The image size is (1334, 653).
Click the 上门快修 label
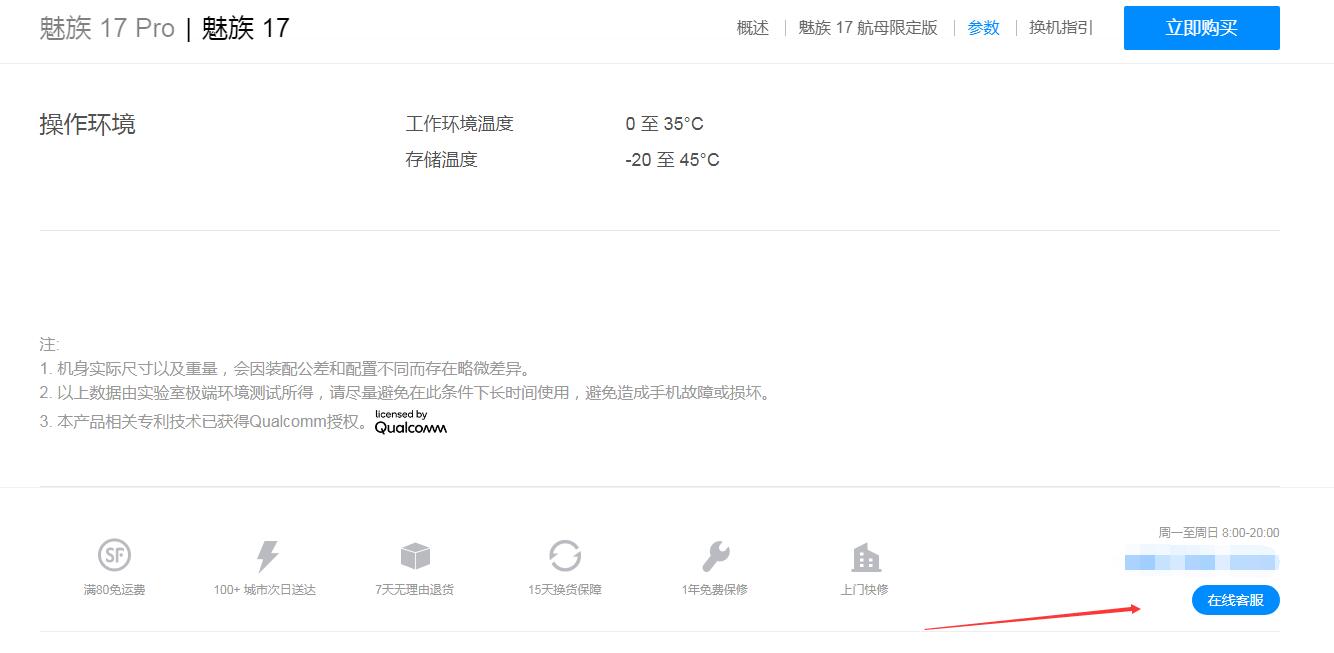click(x=865, y=590)
